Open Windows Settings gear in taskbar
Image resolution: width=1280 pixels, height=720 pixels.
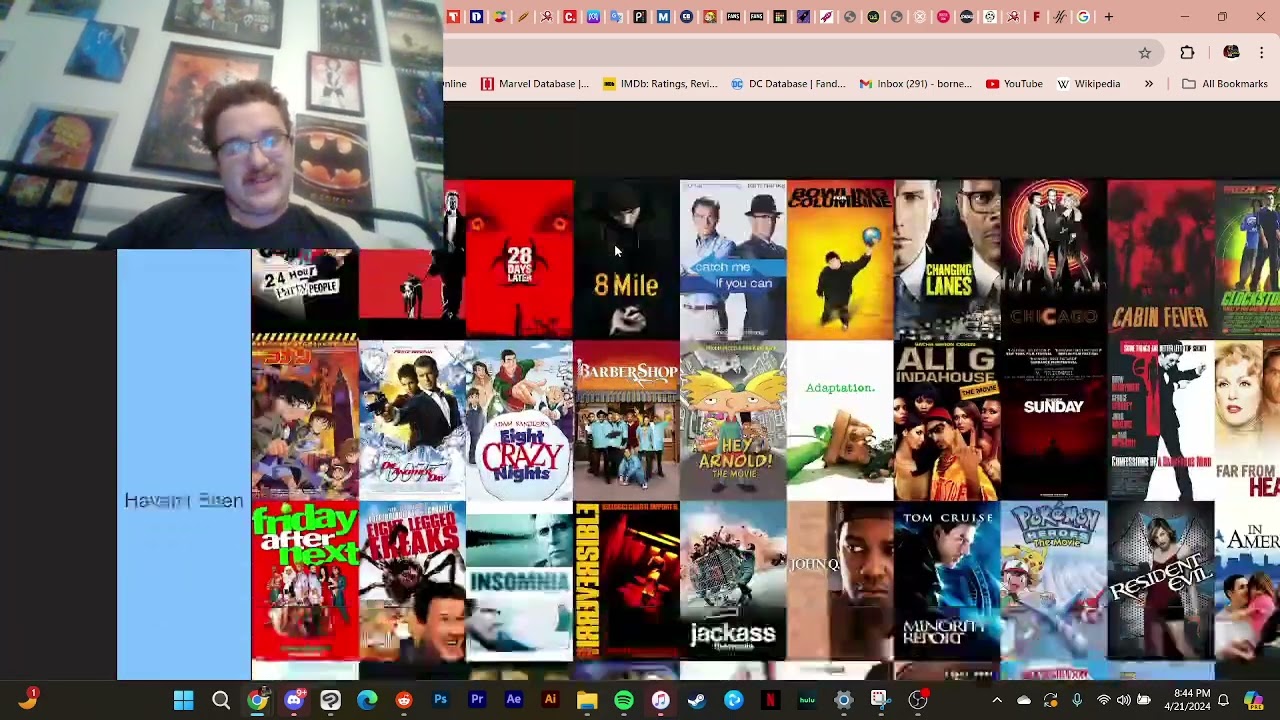click(843, 700)
